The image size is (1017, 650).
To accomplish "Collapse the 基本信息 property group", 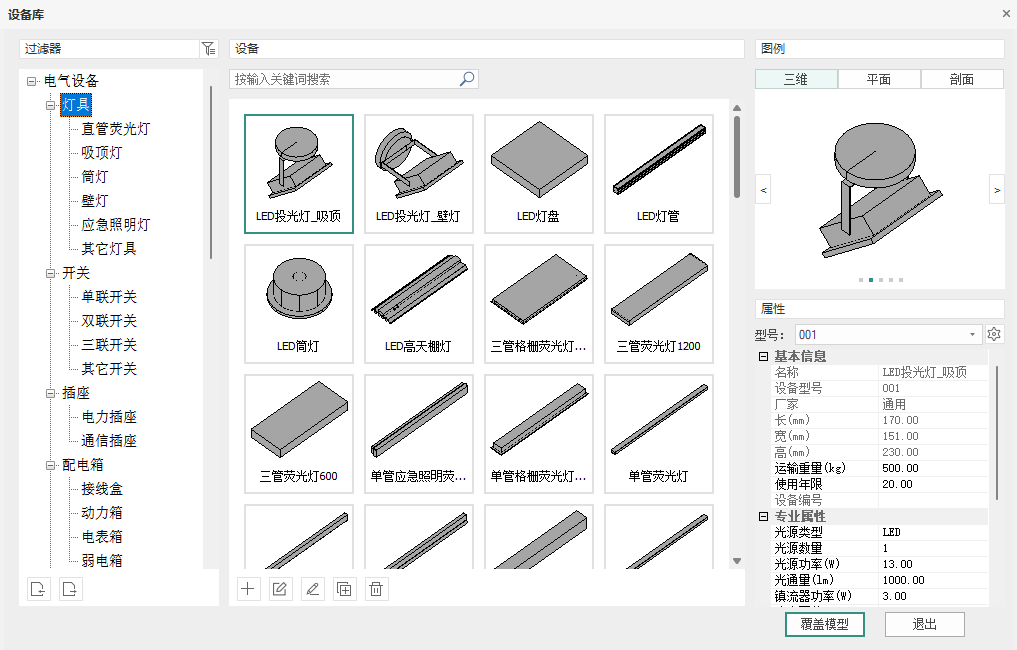I will (763, 356).
